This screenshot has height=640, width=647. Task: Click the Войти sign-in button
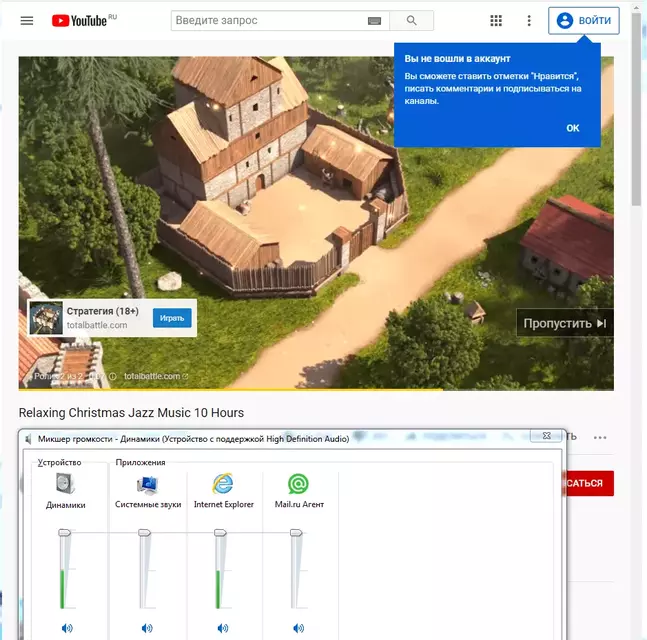pyautogui.click(x=583, y=20)
